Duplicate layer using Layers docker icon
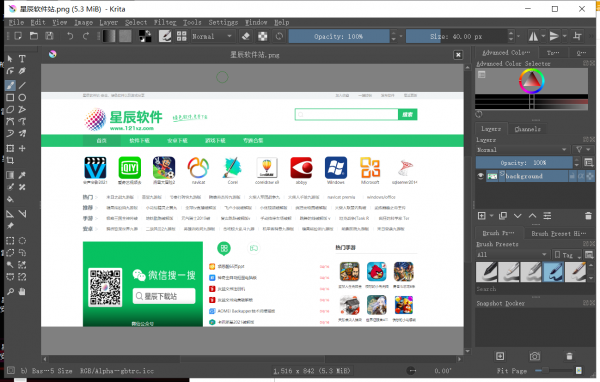The width and height of the screenshot is (600, 382). point(503,216)
